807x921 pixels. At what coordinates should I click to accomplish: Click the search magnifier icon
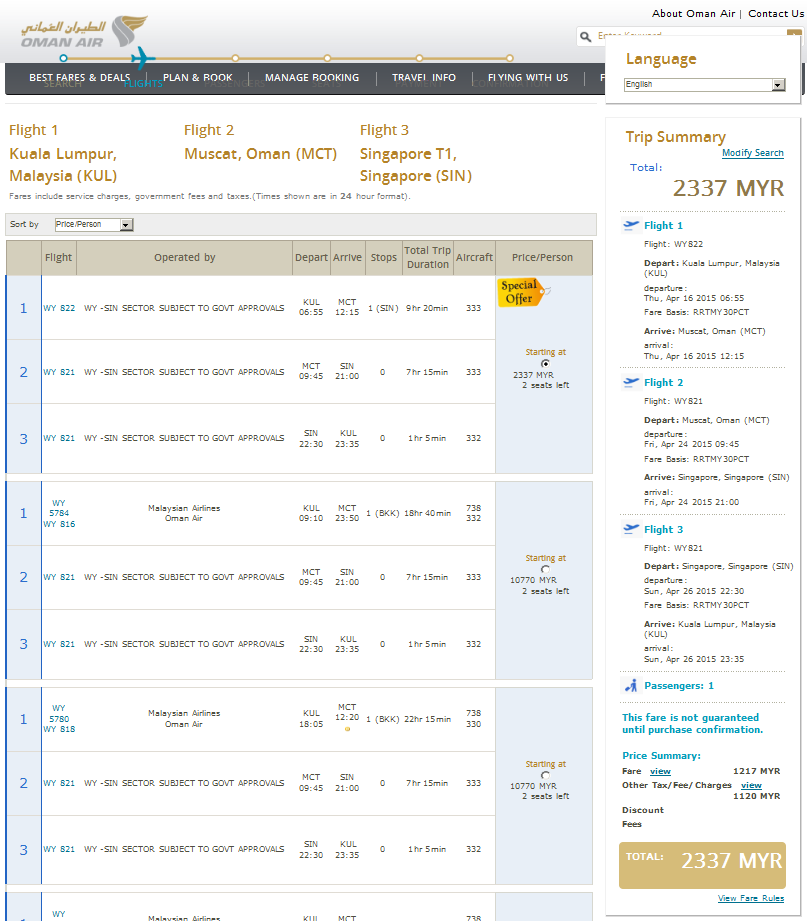pos(586,37)
